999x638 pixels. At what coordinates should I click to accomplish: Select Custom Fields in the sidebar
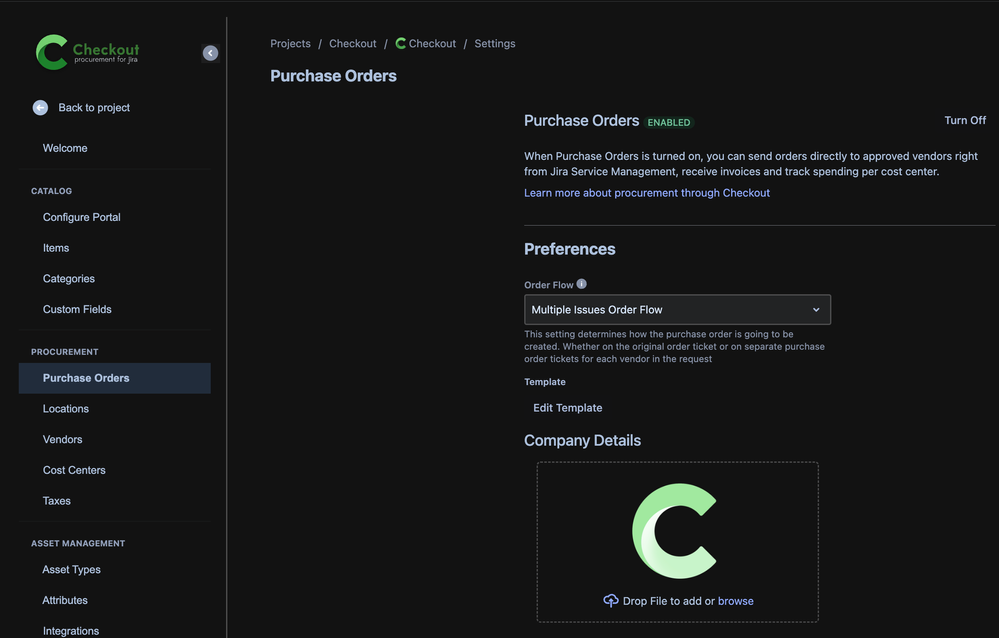(77, 309)
